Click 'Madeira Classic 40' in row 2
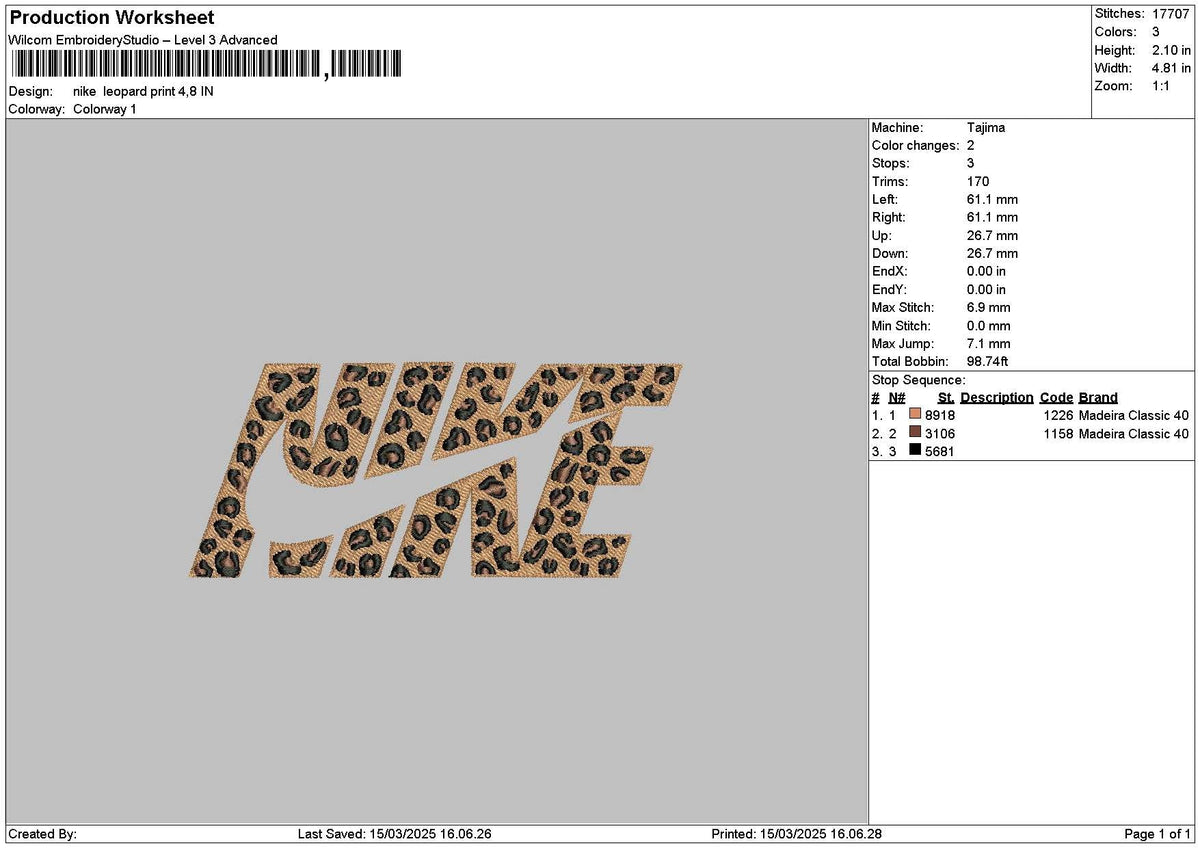 tap(1134, 433)
